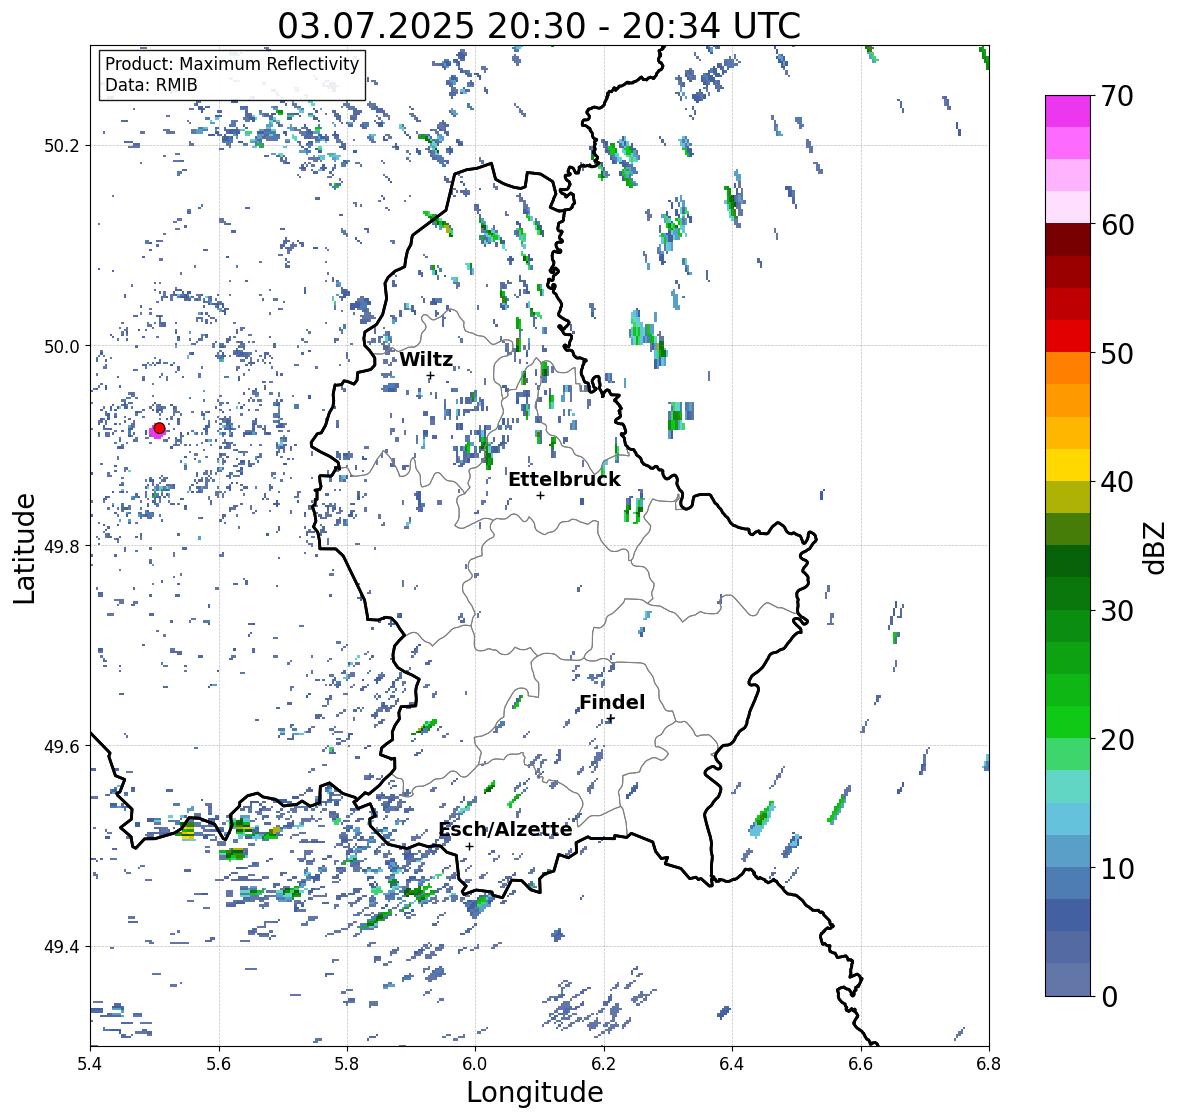The height and width of the screenshot is (1117, 1179).
Task: Click the dark red segment below 60 dBZ
Action: coord(1068,240)
